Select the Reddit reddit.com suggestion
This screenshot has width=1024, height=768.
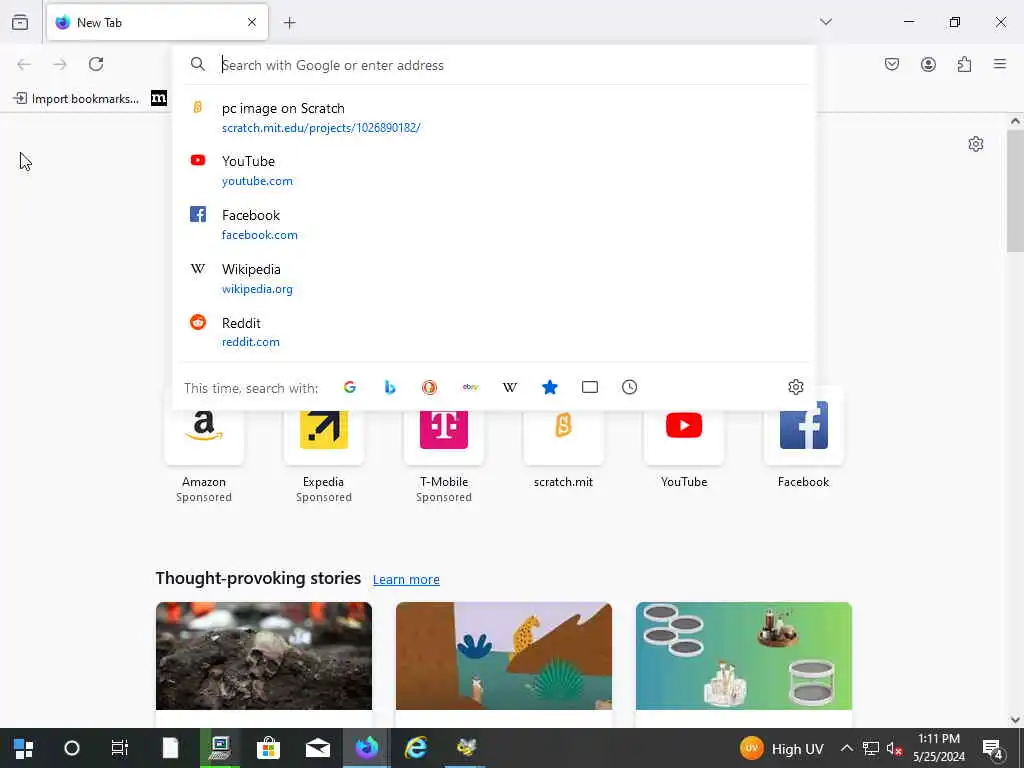click(494, 332)
